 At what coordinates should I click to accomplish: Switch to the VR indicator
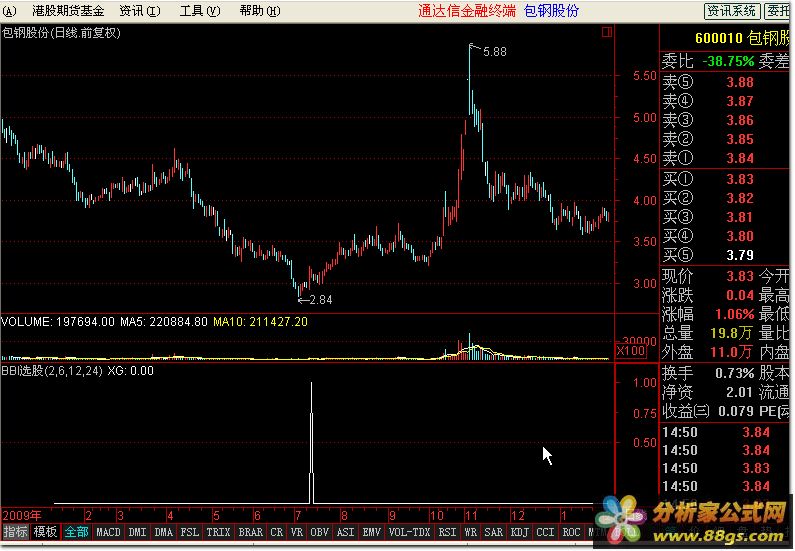[297, 532]
